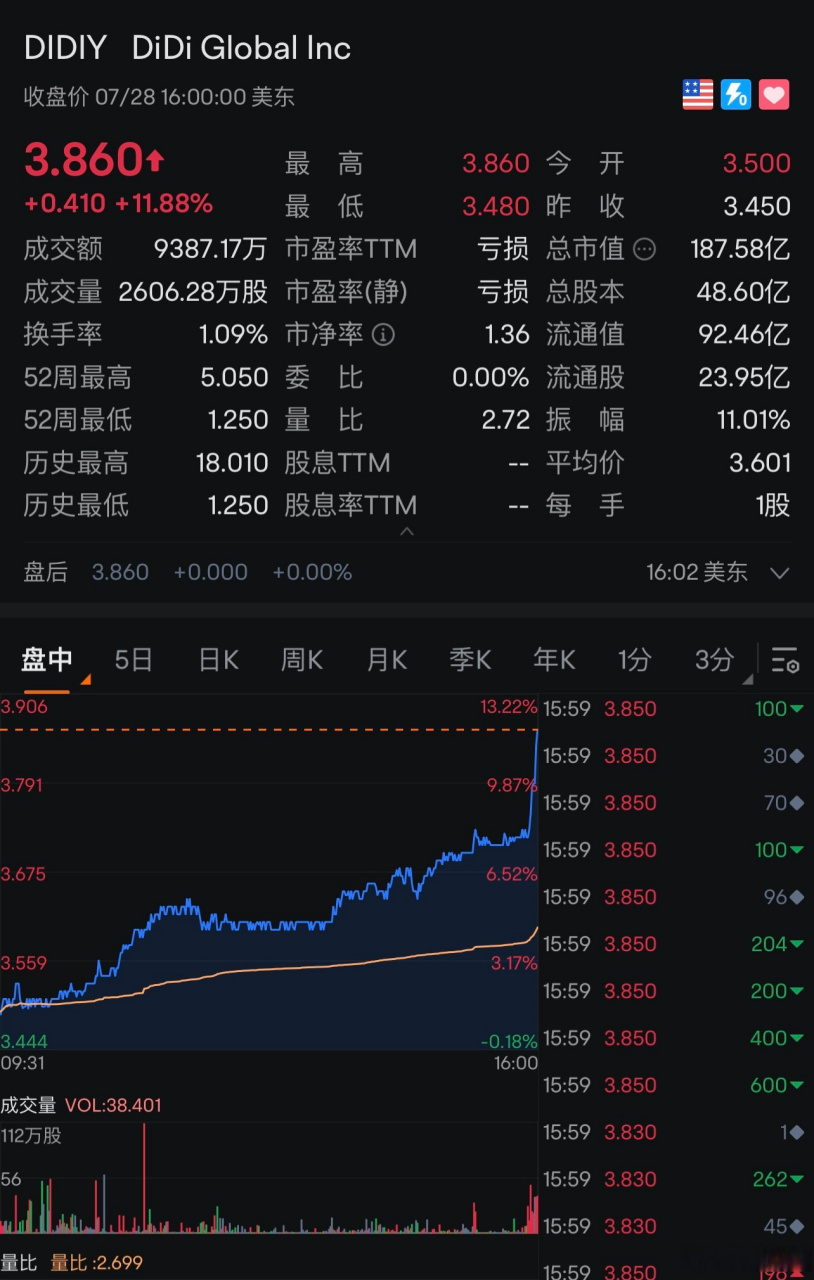Collapse quote details via the upward caret

(x=408, y=533)
